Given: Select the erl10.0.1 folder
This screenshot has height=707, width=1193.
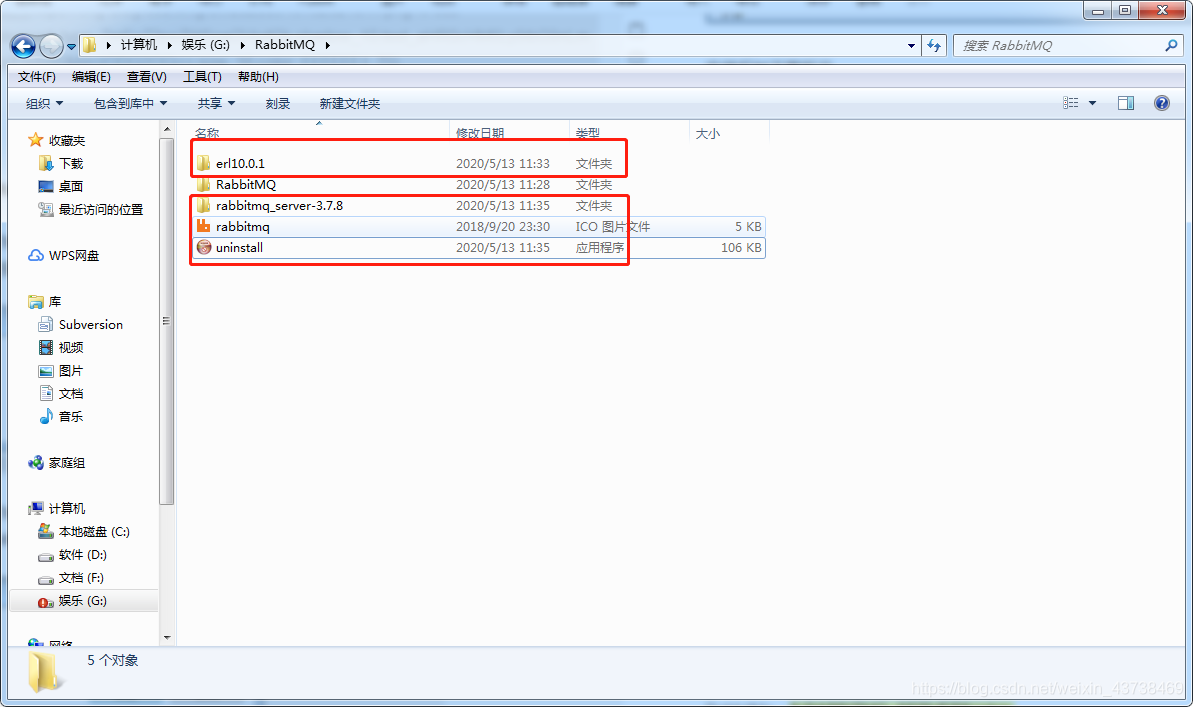Looking at the screenshot, I should [240, 164].
